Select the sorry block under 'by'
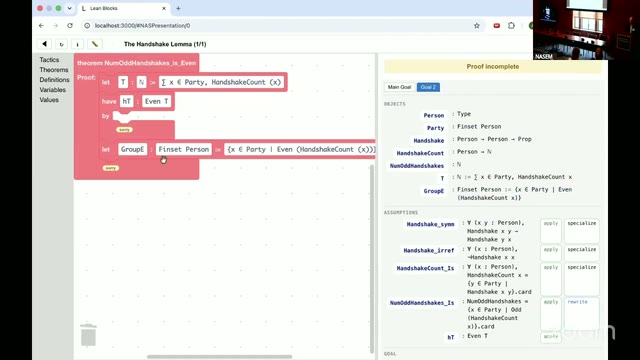 coord(124,129)
